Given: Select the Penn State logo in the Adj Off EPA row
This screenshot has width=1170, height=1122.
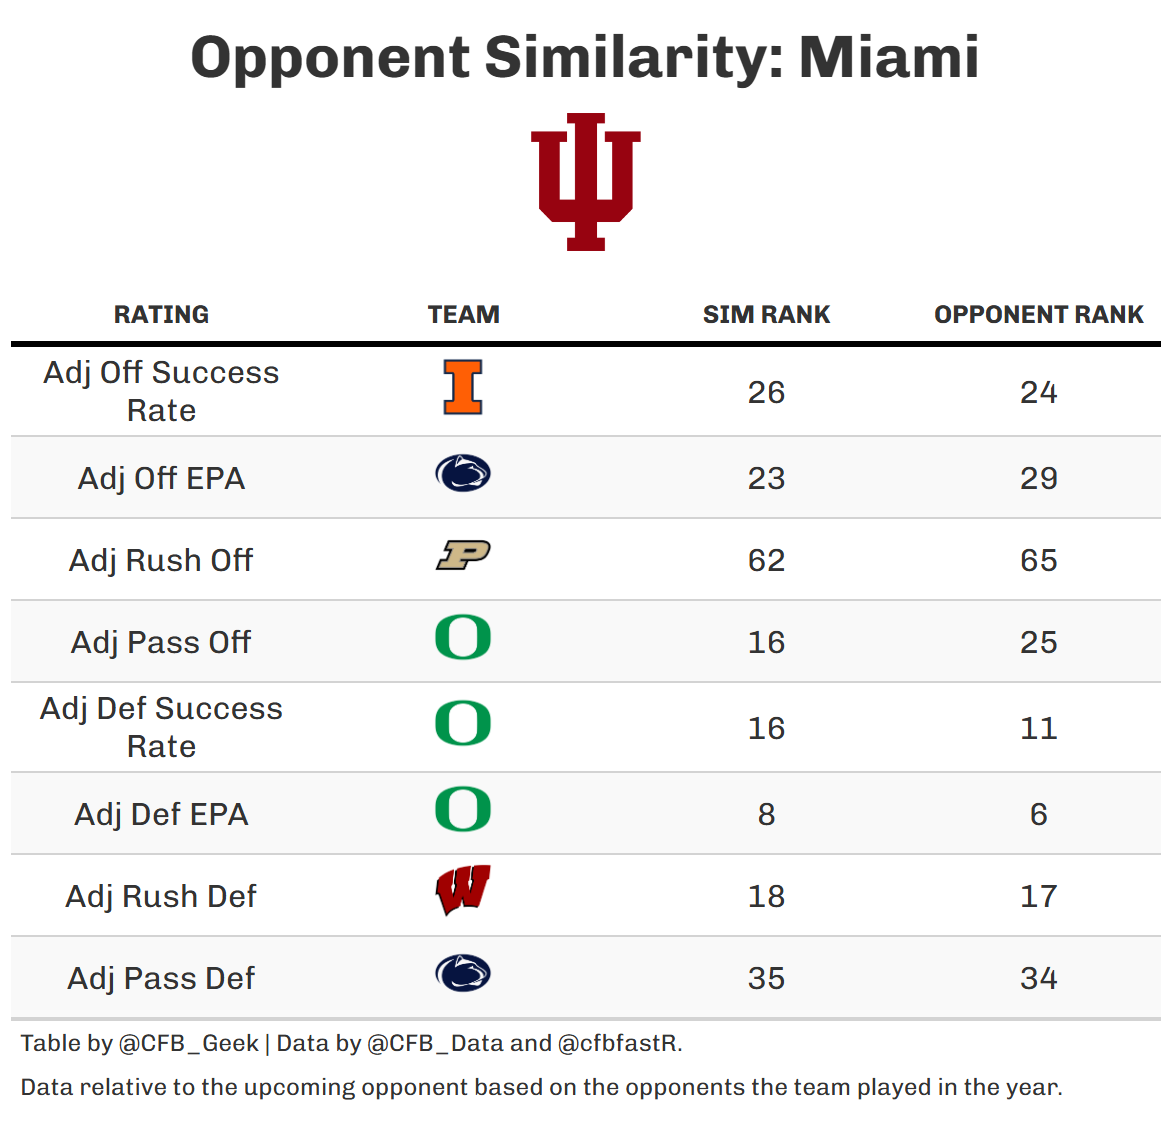Looking at the screenshot, I should click(x=463, y=474).
